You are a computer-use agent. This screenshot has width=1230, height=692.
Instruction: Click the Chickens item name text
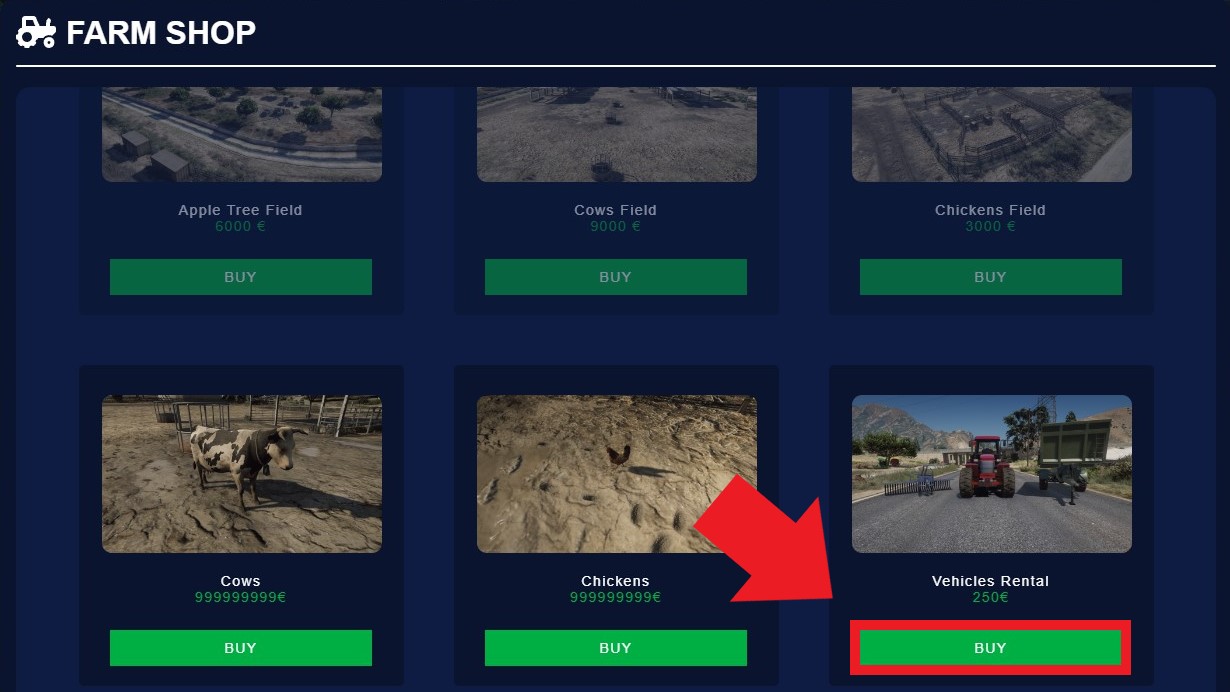pos(616,581)
